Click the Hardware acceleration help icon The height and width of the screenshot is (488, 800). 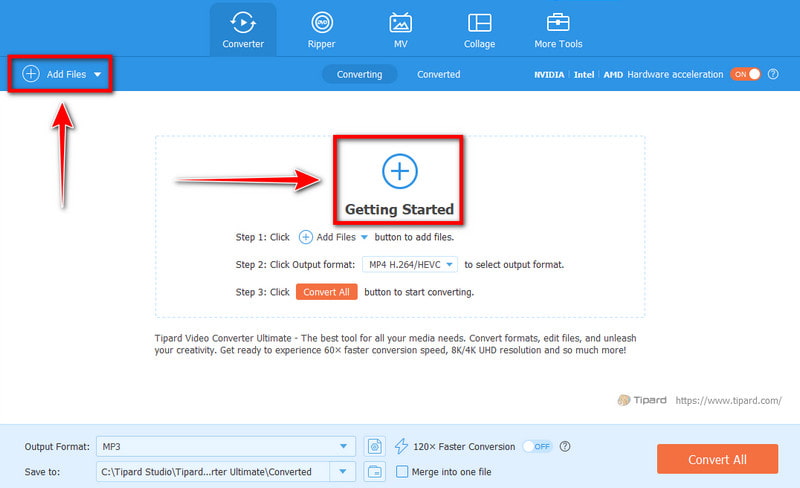[x=773, y=74]
